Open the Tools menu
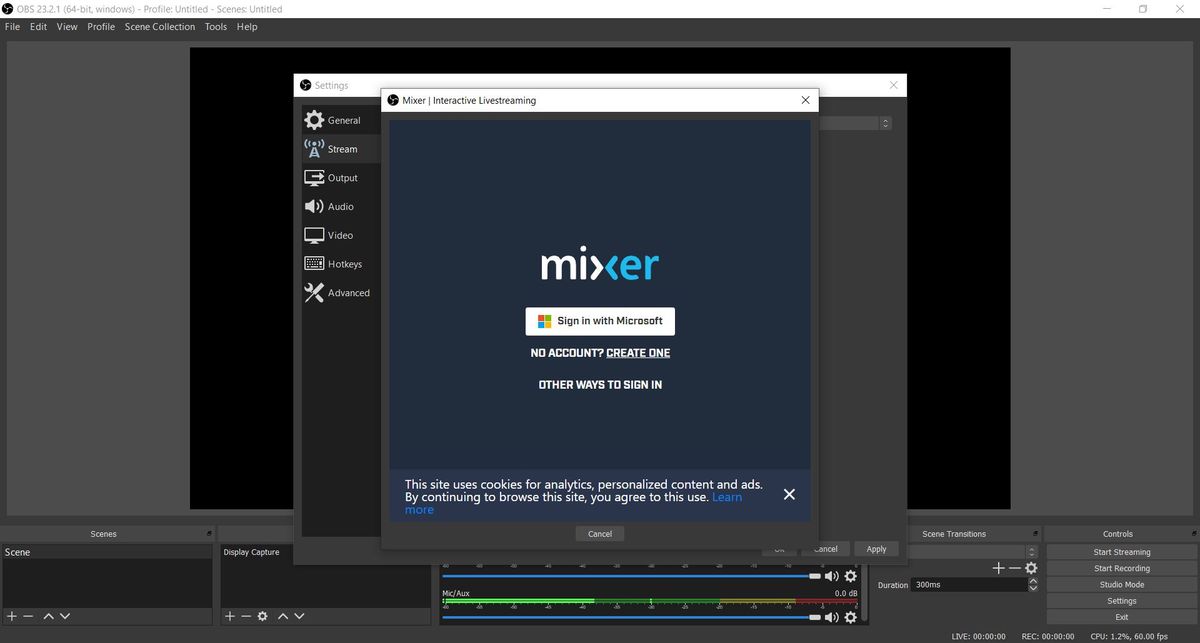 pos(215,27)
